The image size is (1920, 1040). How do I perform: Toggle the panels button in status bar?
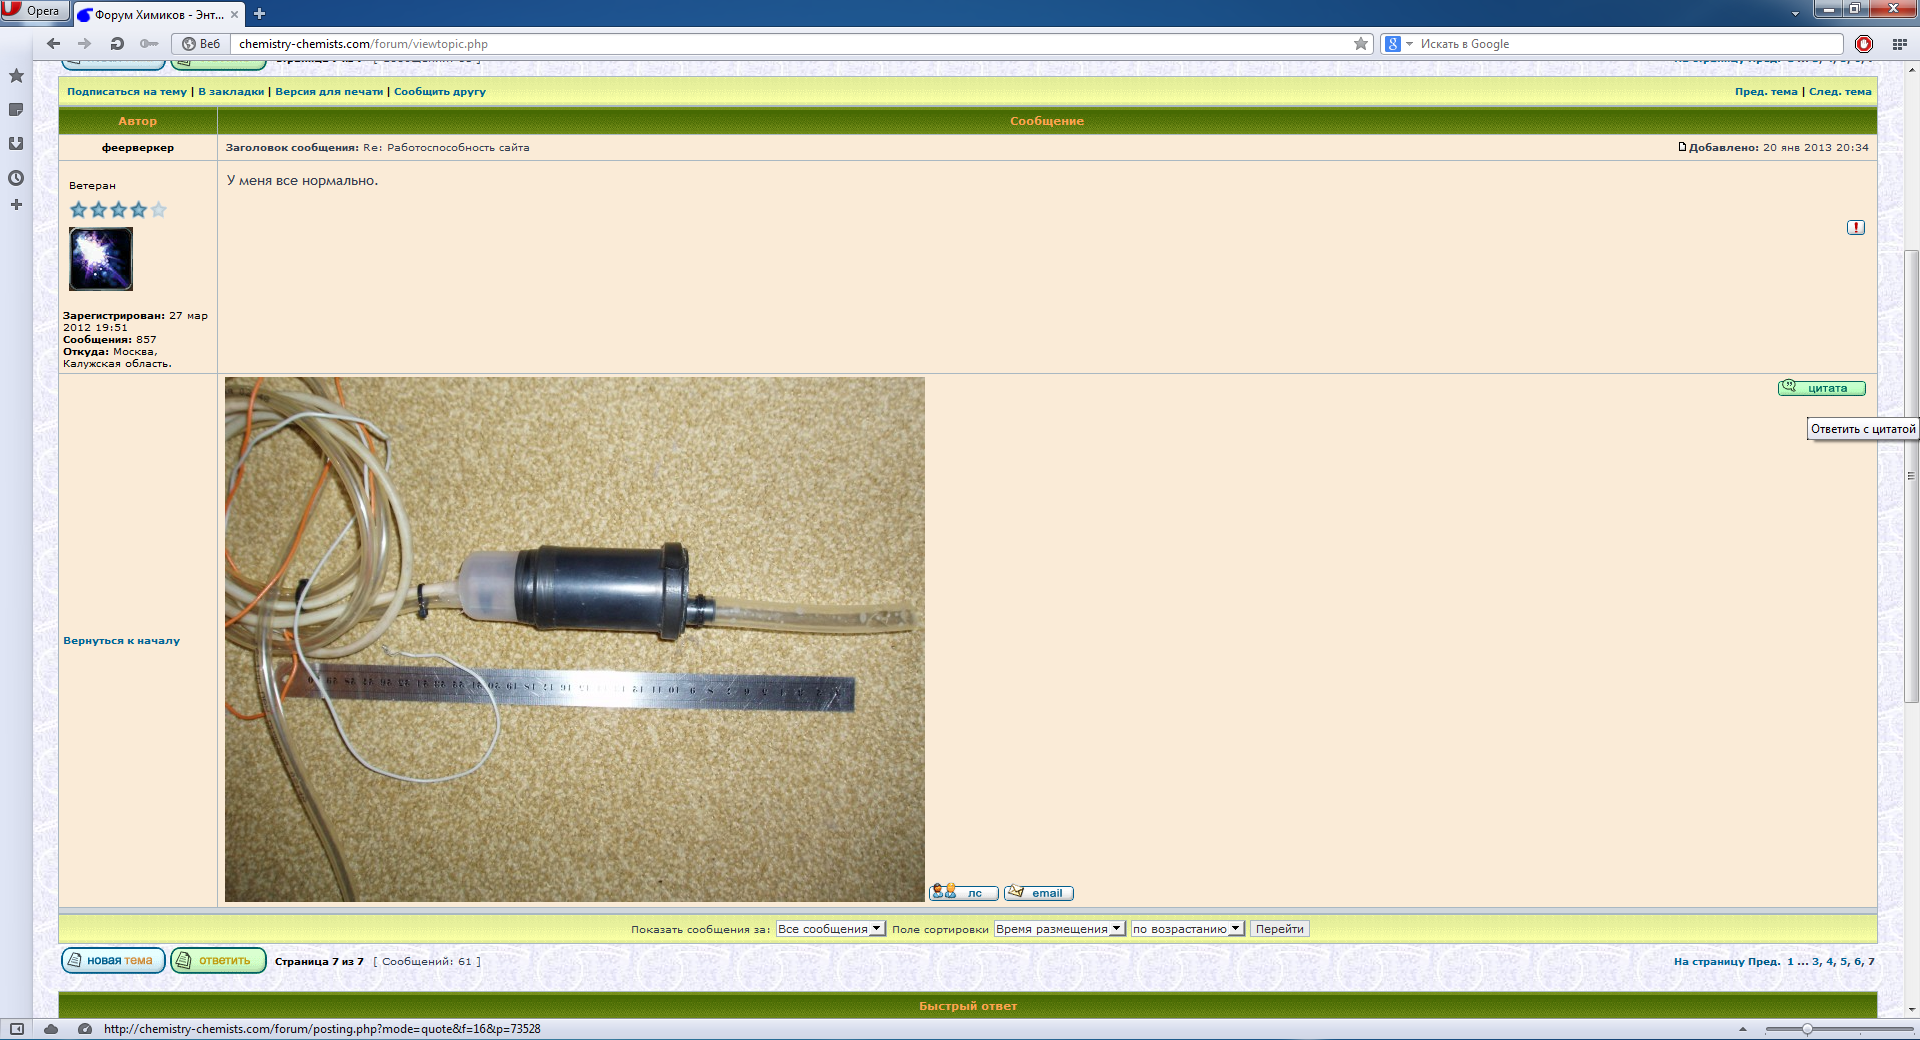click(17, 1029)
